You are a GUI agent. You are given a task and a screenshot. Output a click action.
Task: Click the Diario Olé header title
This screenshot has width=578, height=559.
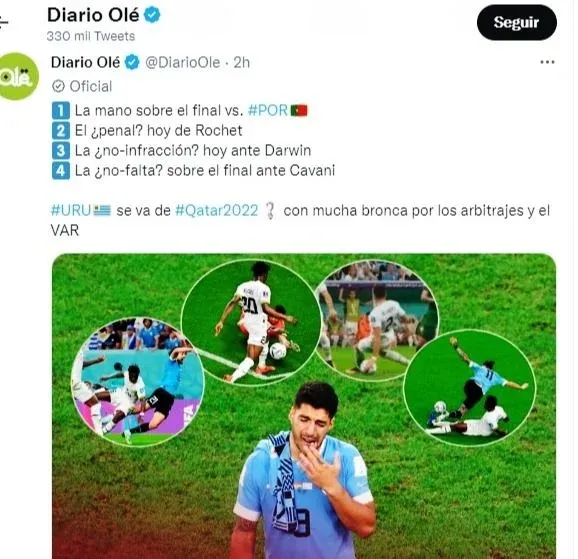93,15
